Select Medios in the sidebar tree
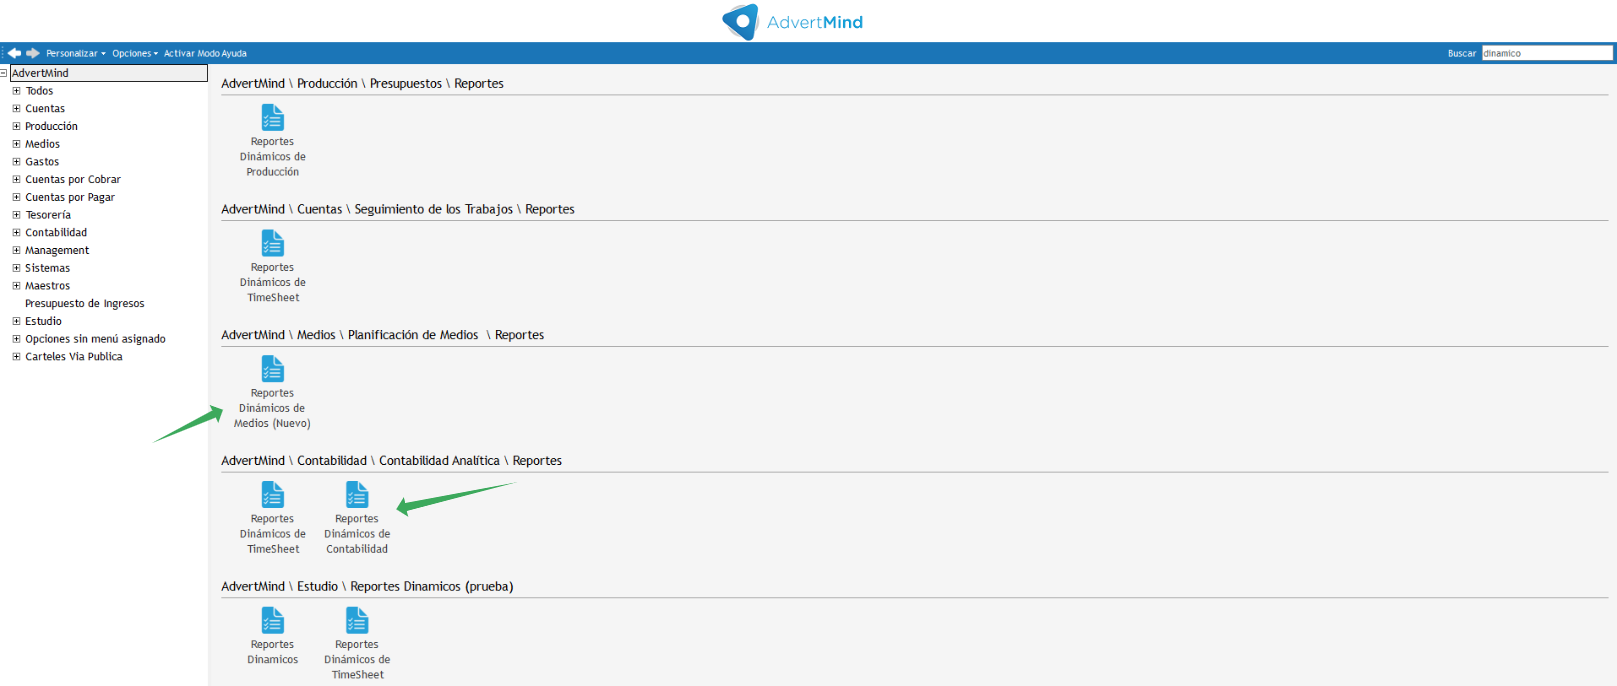The width and height of the screenshot is (1617, 686). (42, 144)
